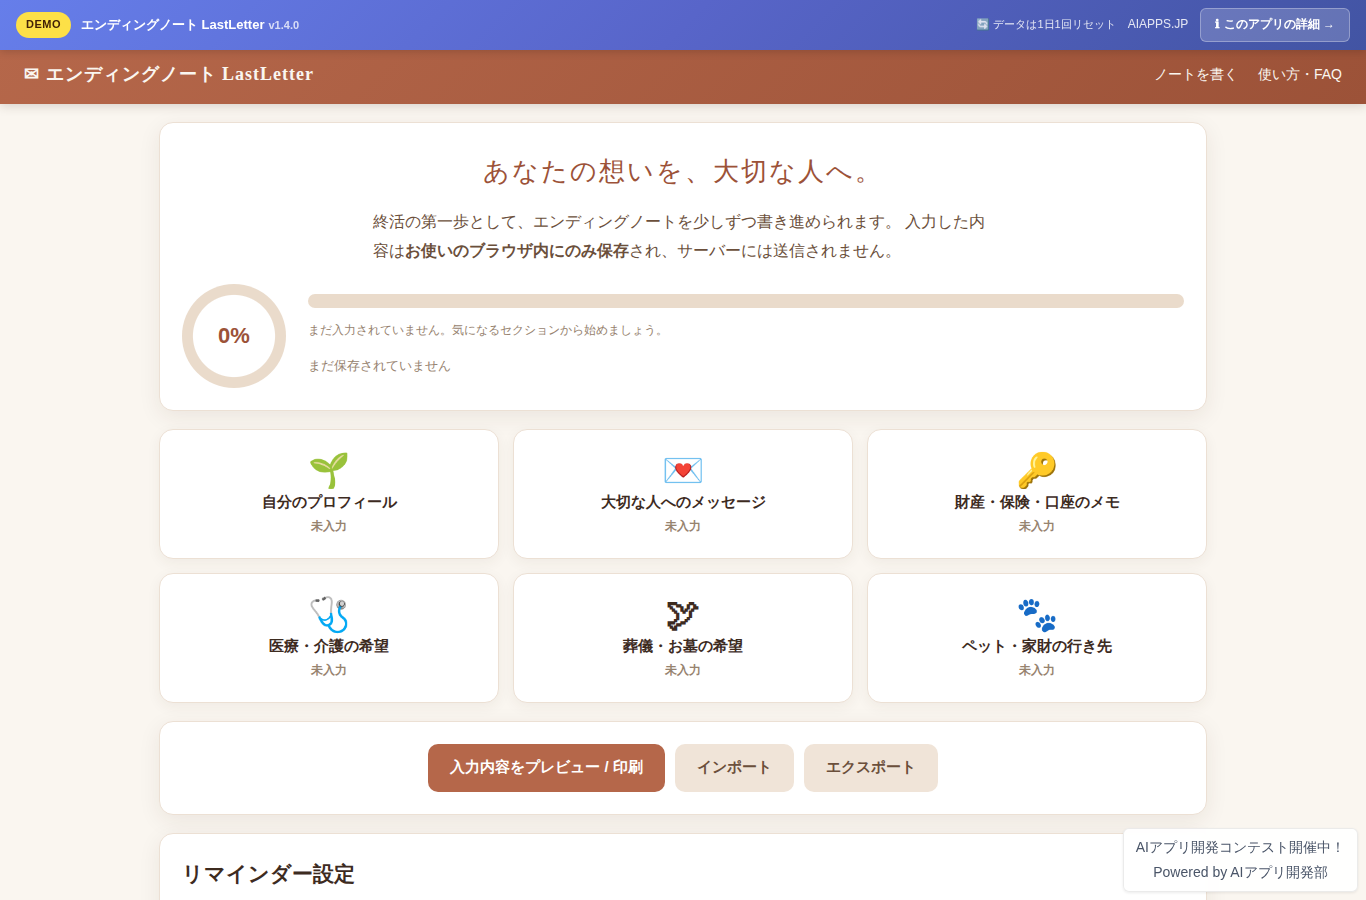
Task: Click the dove icon for 葬儀・お墓の希望
Action: 683,614
